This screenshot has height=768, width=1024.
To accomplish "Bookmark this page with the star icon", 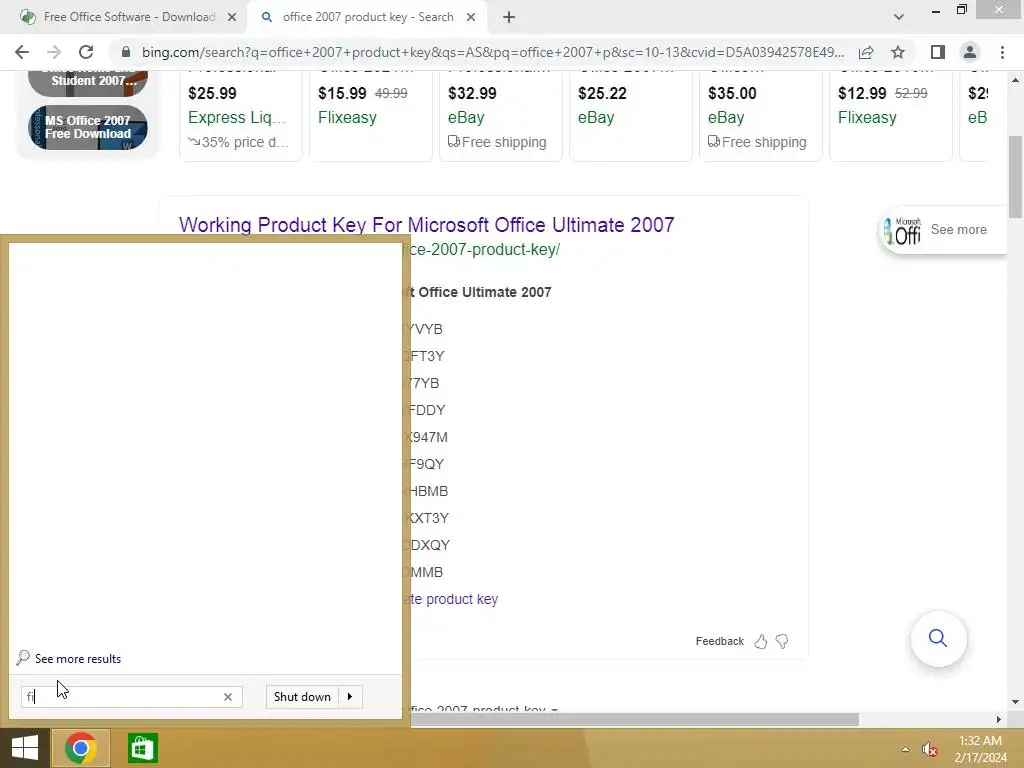I will click(898, 52).
